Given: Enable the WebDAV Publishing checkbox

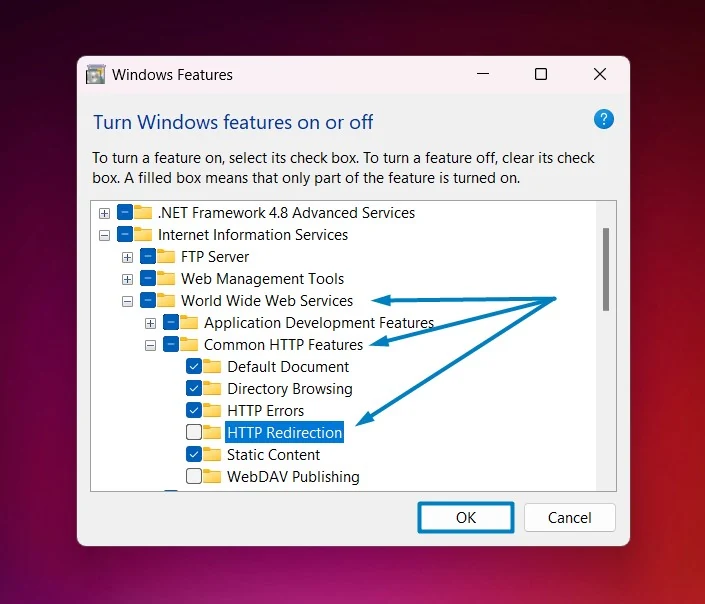Looking at the screenshot, I should click(x=194, y=476).
